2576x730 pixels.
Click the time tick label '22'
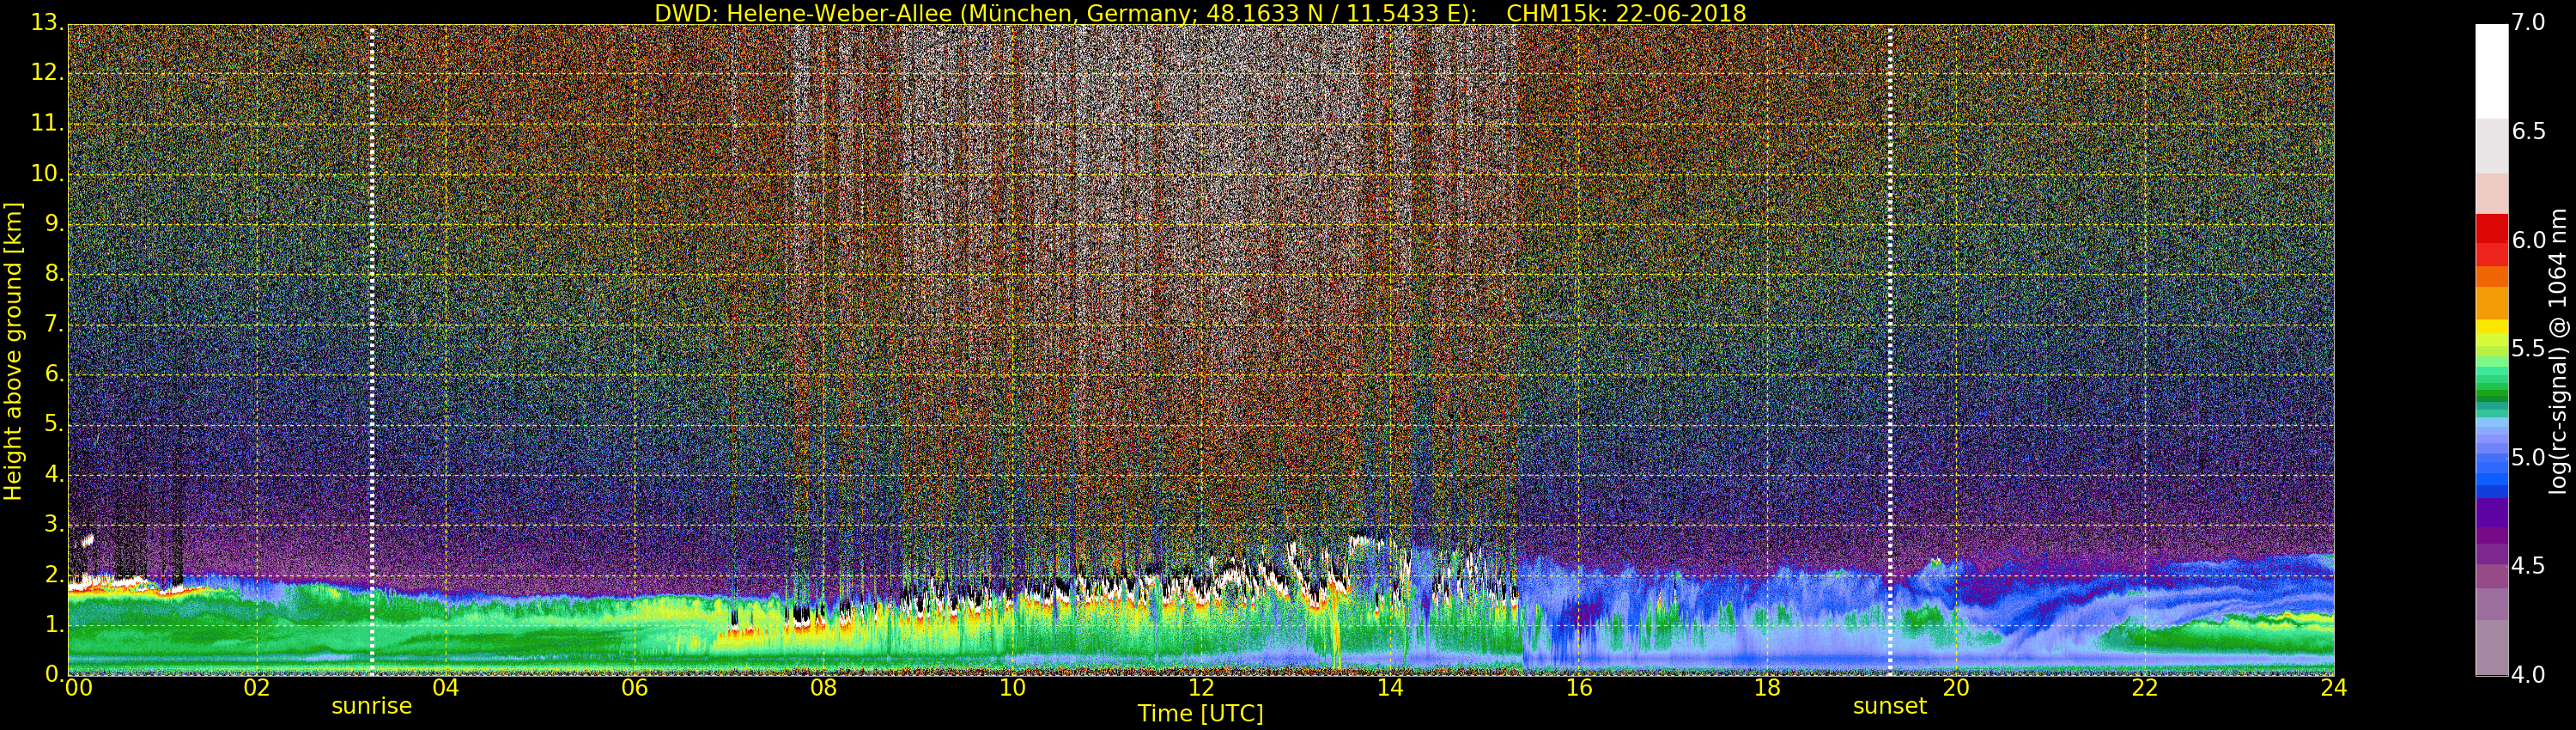pyautogui.click(x=2145, y=688)
